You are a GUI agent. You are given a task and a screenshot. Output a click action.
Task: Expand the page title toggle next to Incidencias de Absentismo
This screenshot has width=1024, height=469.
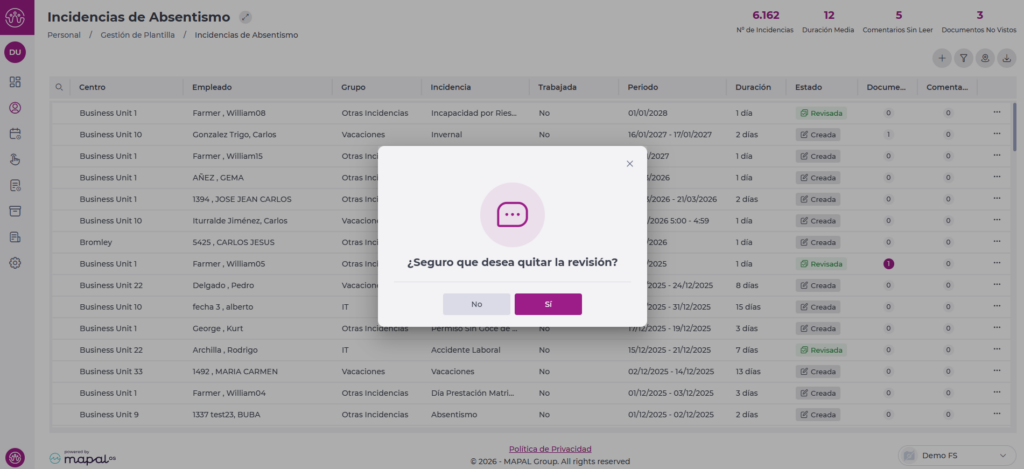(x=246, y=17)
